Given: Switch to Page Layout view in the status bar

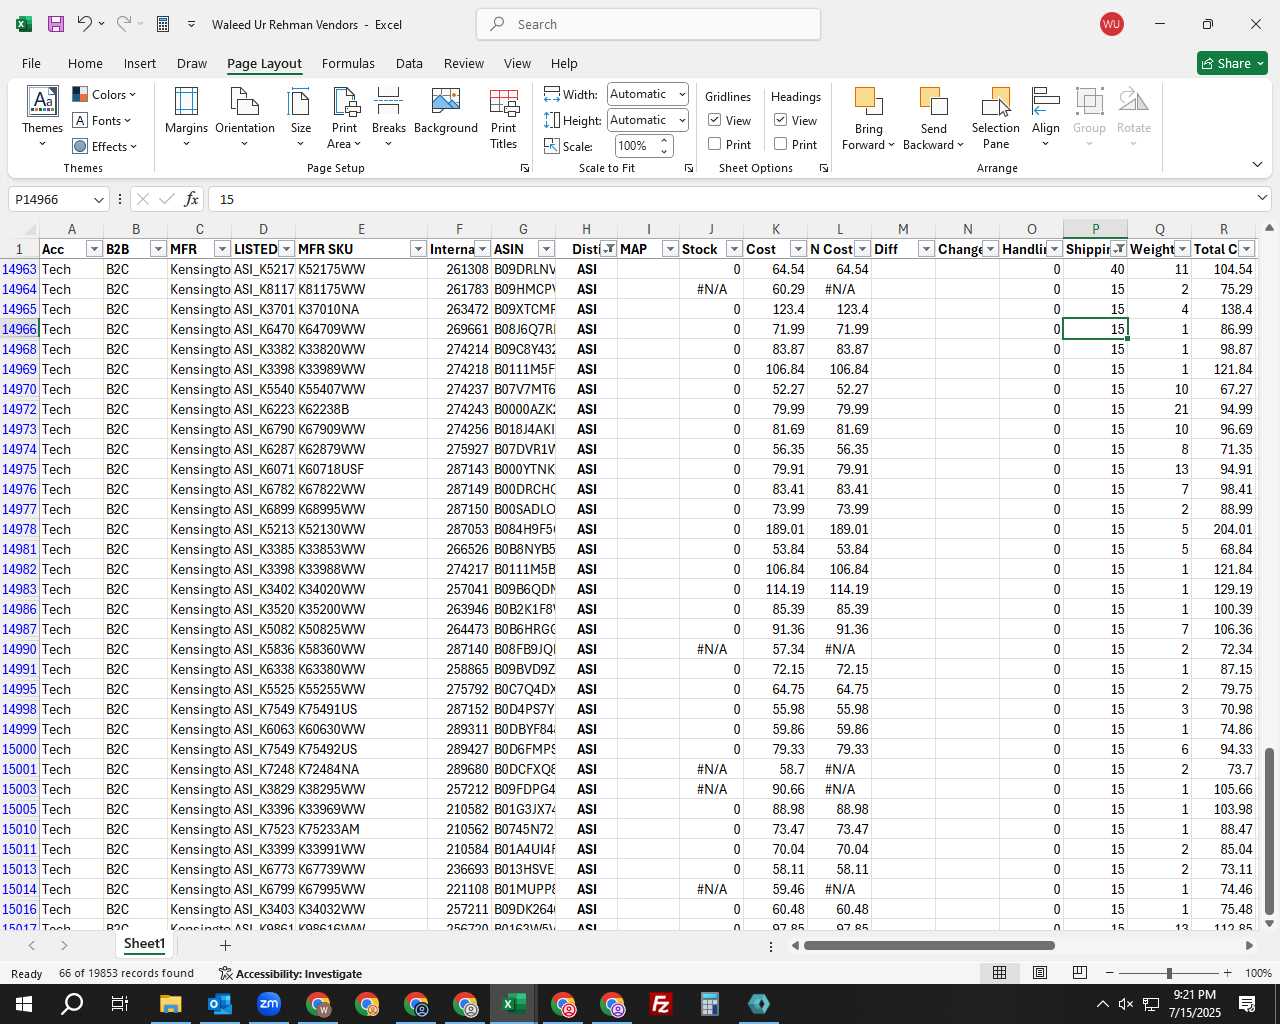Looking at the screenshot, I should (1040, 973).
